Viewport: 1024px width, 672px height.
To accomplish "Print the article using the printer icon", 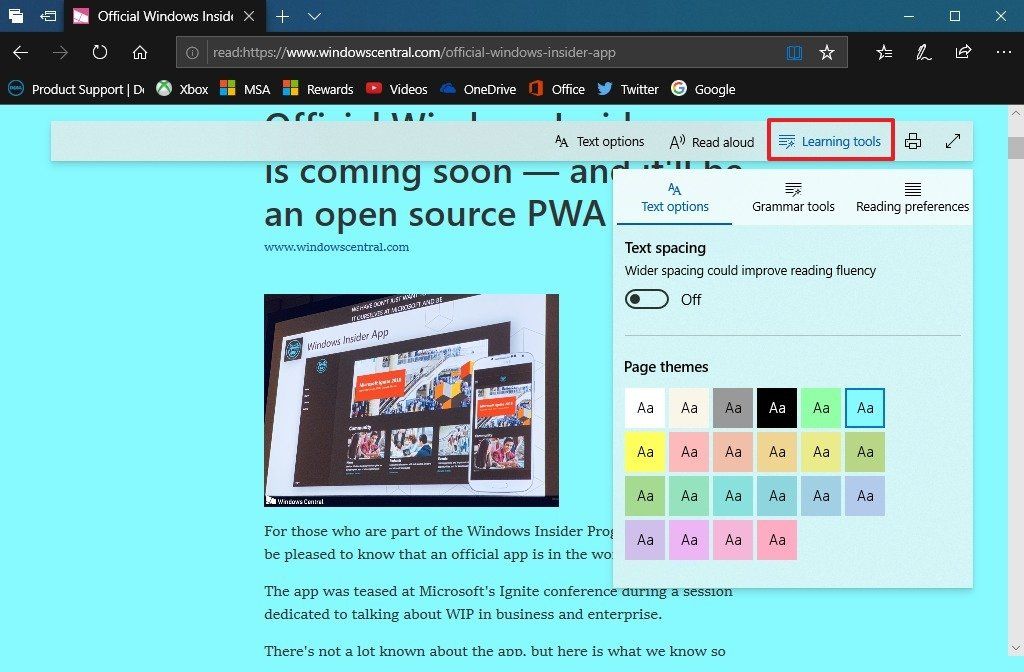I will tap(913, 141).
